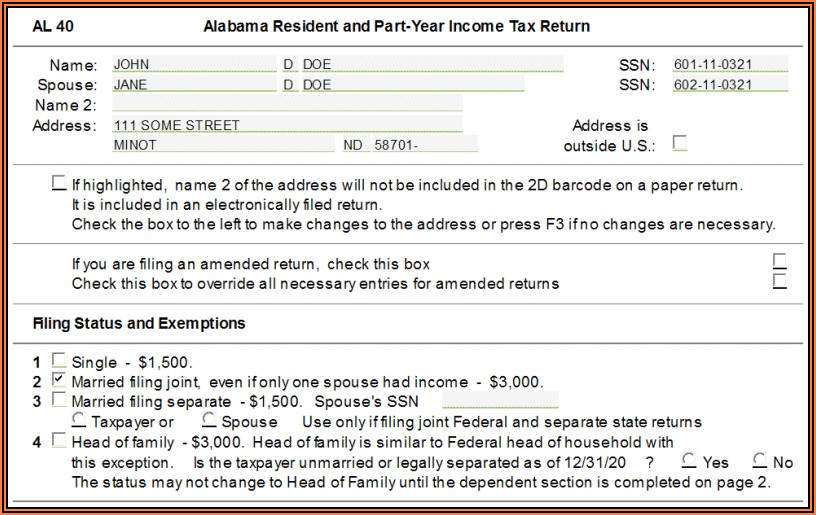Screen dimensions: 816x515
Task: Select the Taxpayer radio option
Action: [79, 421]
